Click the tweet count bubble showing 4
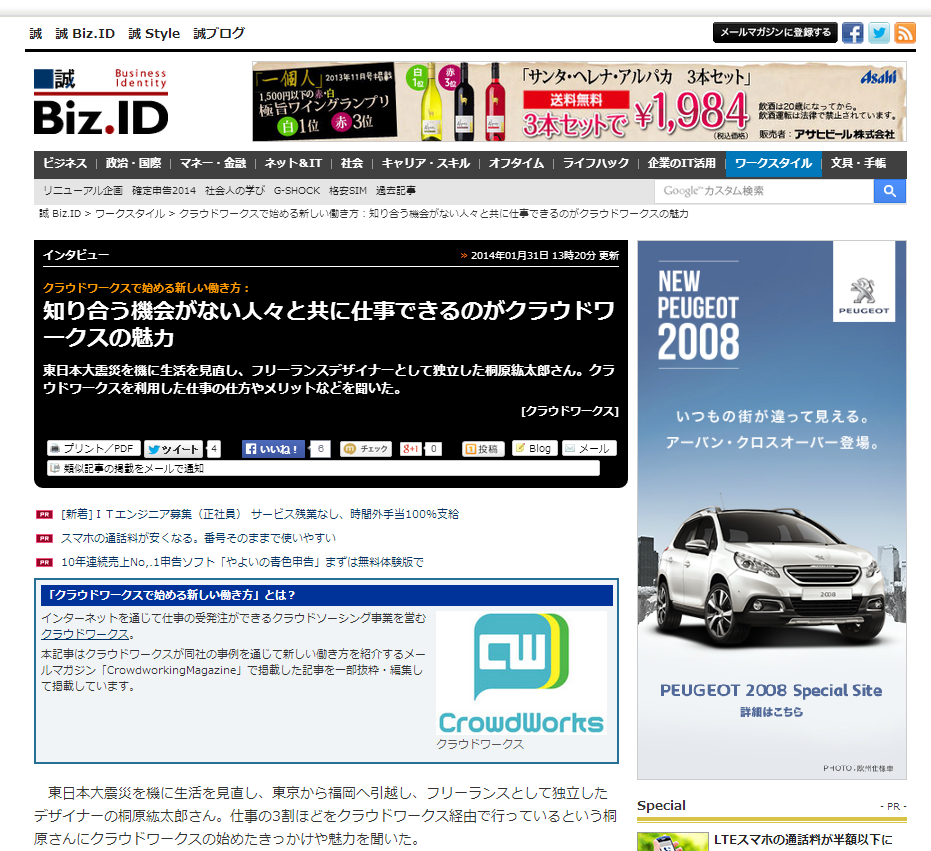 click(x=214, y=449)
